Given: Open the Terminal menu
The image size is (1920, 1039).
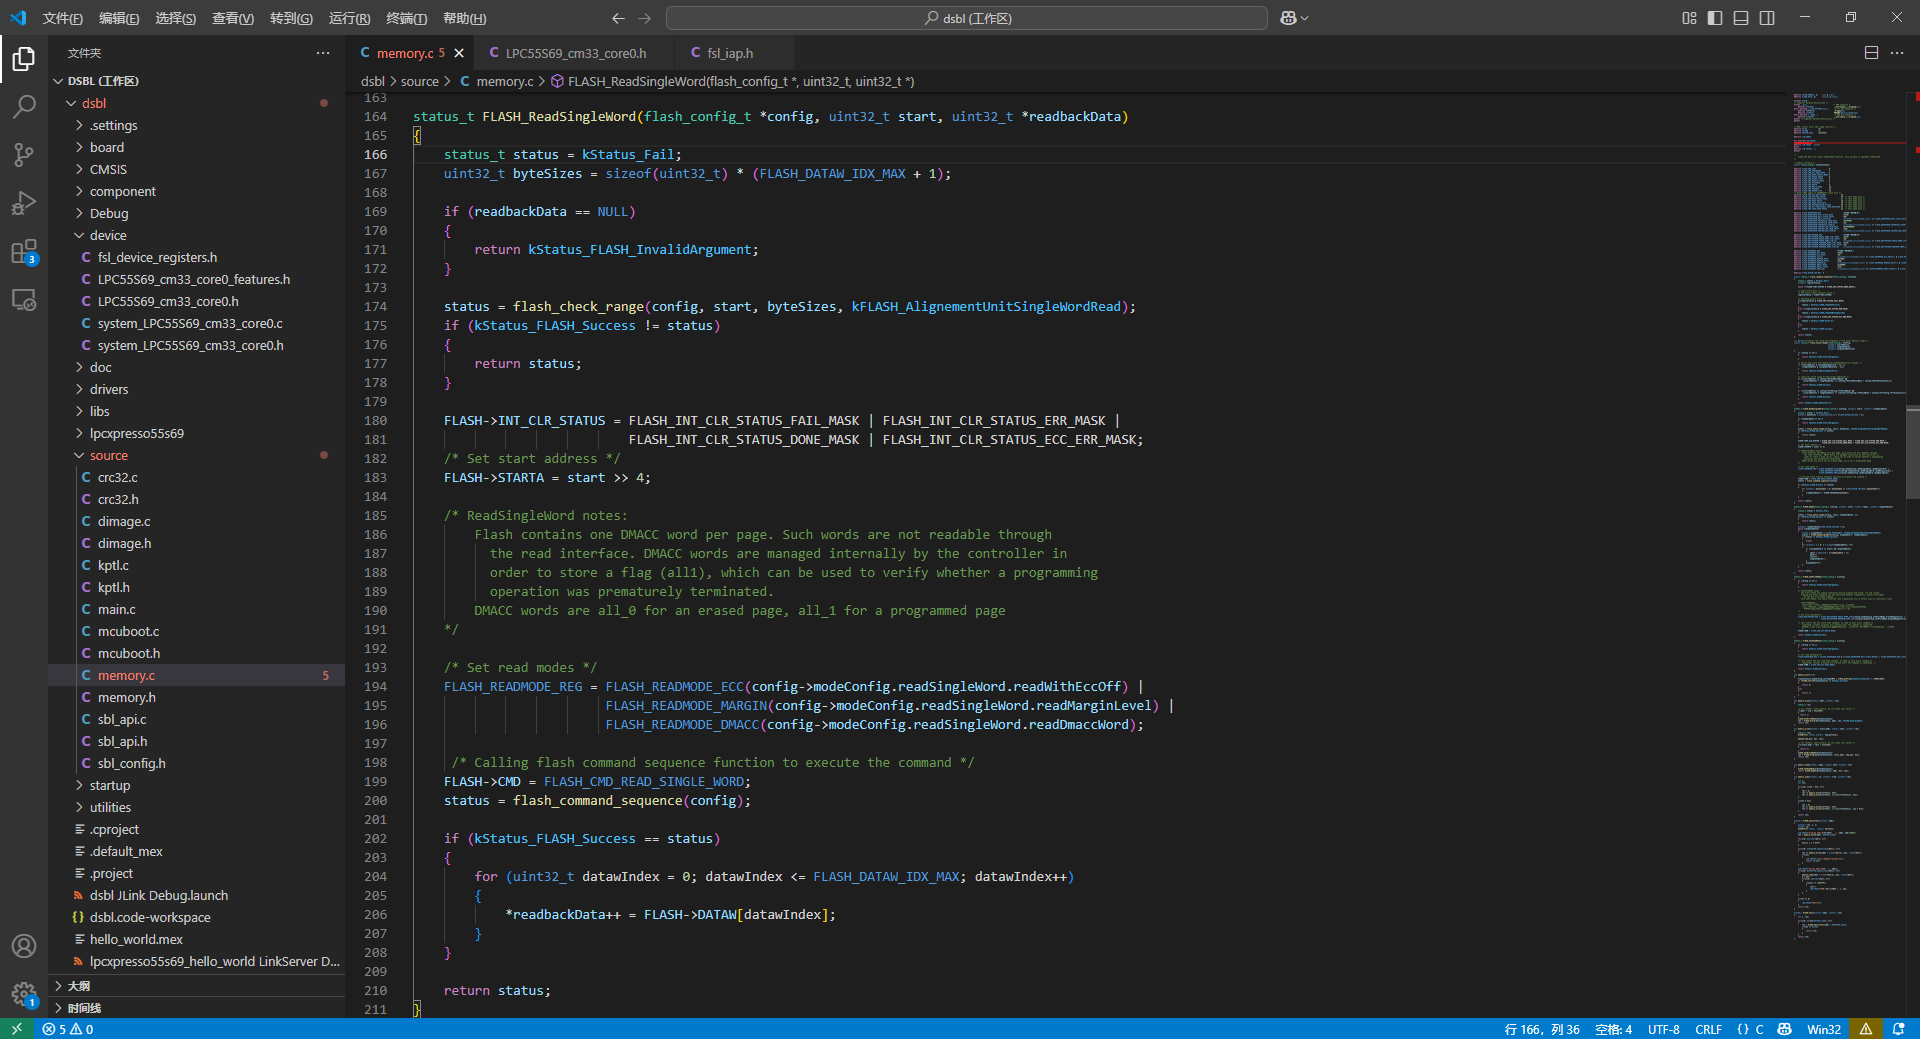Looking at the screenshot, I should click(406, 18).
